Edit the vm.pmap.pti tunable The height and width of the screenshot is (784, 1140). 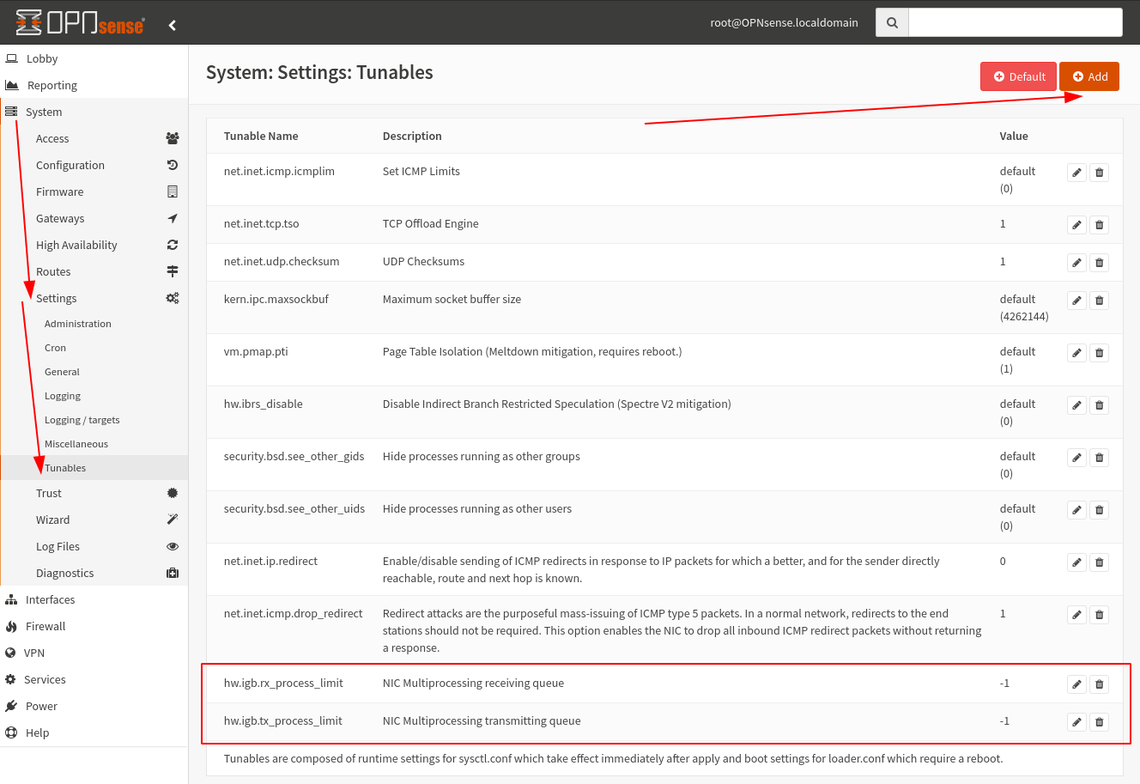tap(1077, 353)
